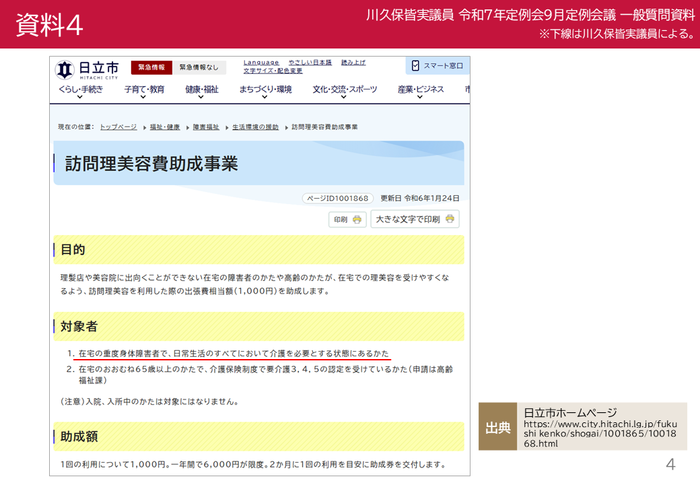Viewport: 700px width, 485px height.
Task: Open the Language link
Action: point(261,63)
